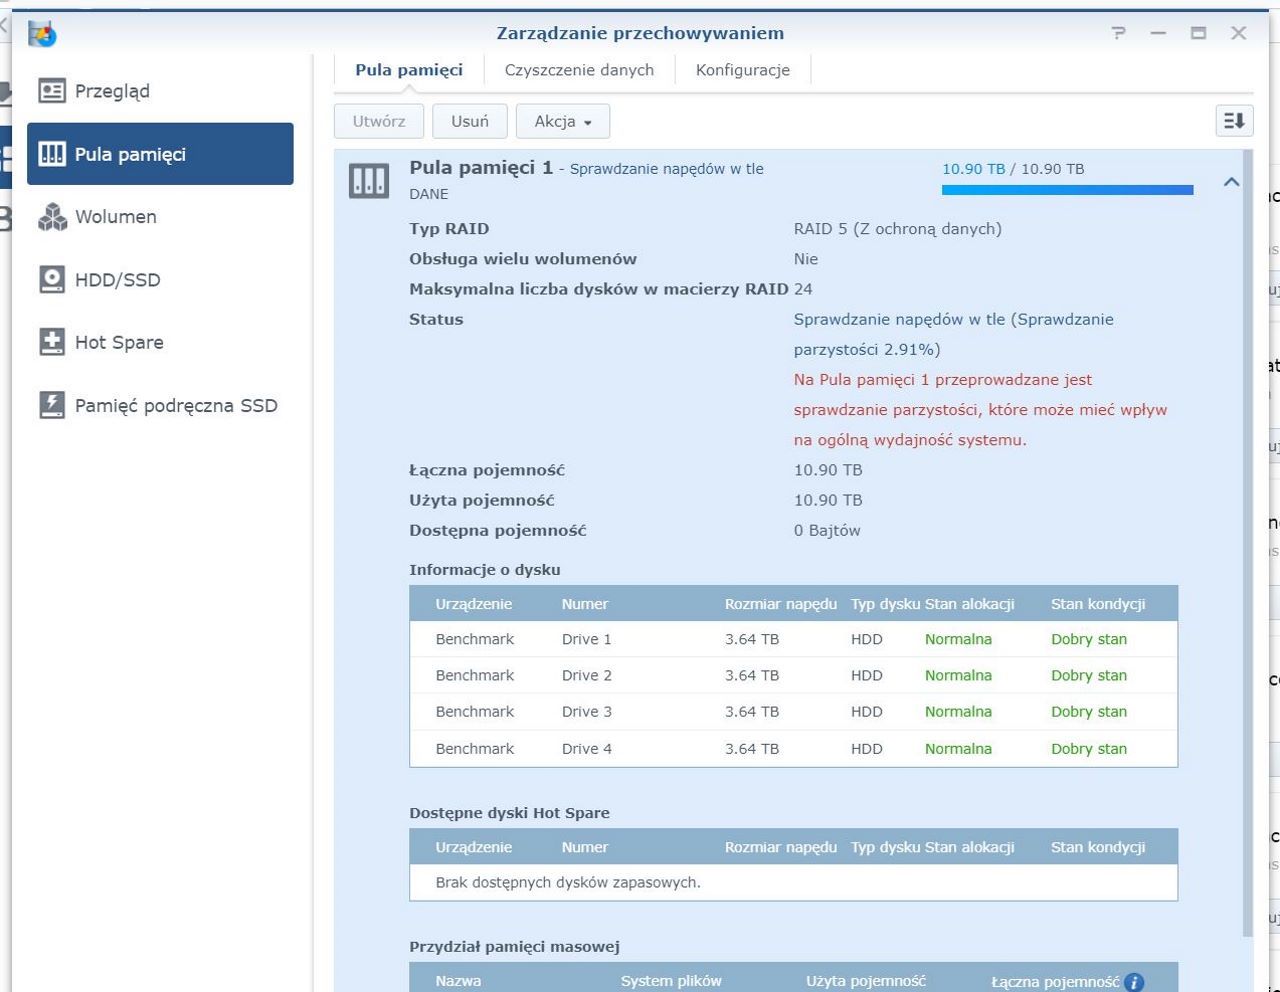Collapse the Pula pamięci 1 panel chevron

pos(1231,182)
